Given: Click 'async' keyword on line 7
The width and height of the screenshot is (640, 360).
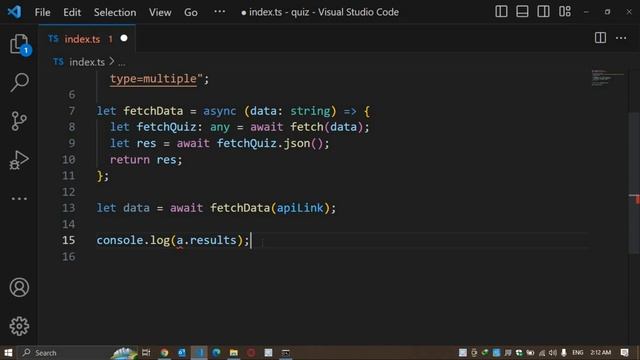Looking at the screenshot, I should pos(220,111).
